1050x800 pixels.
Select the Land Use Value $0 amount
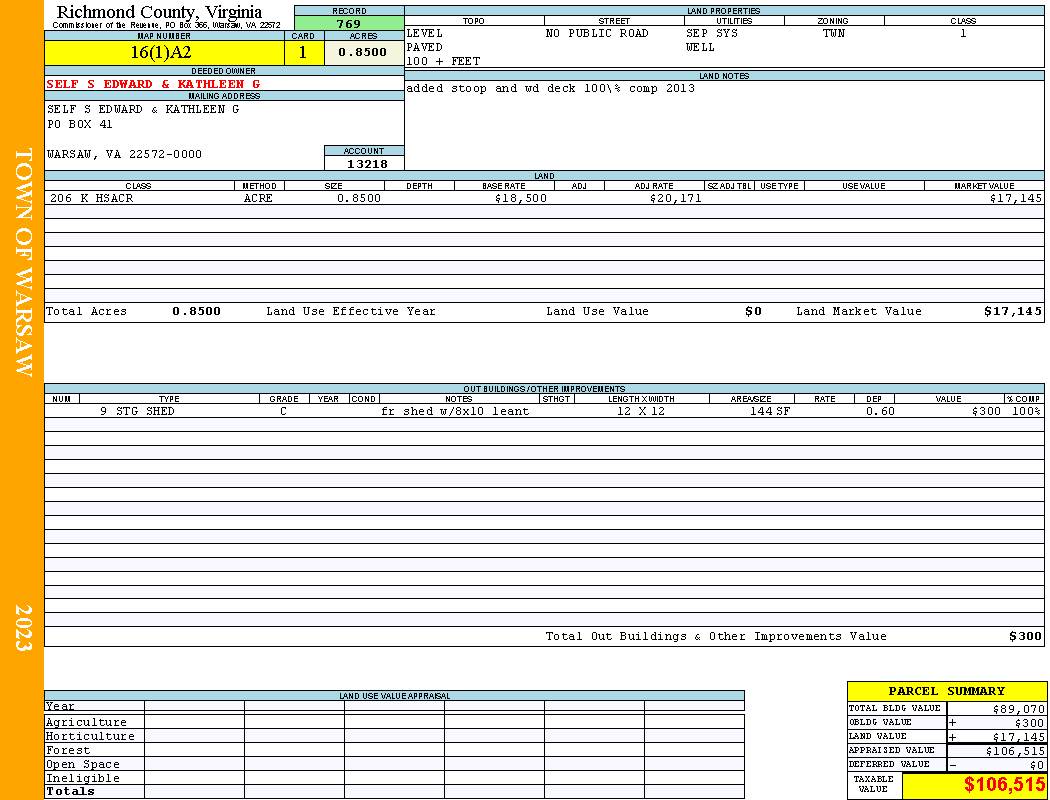coord(753,311)
